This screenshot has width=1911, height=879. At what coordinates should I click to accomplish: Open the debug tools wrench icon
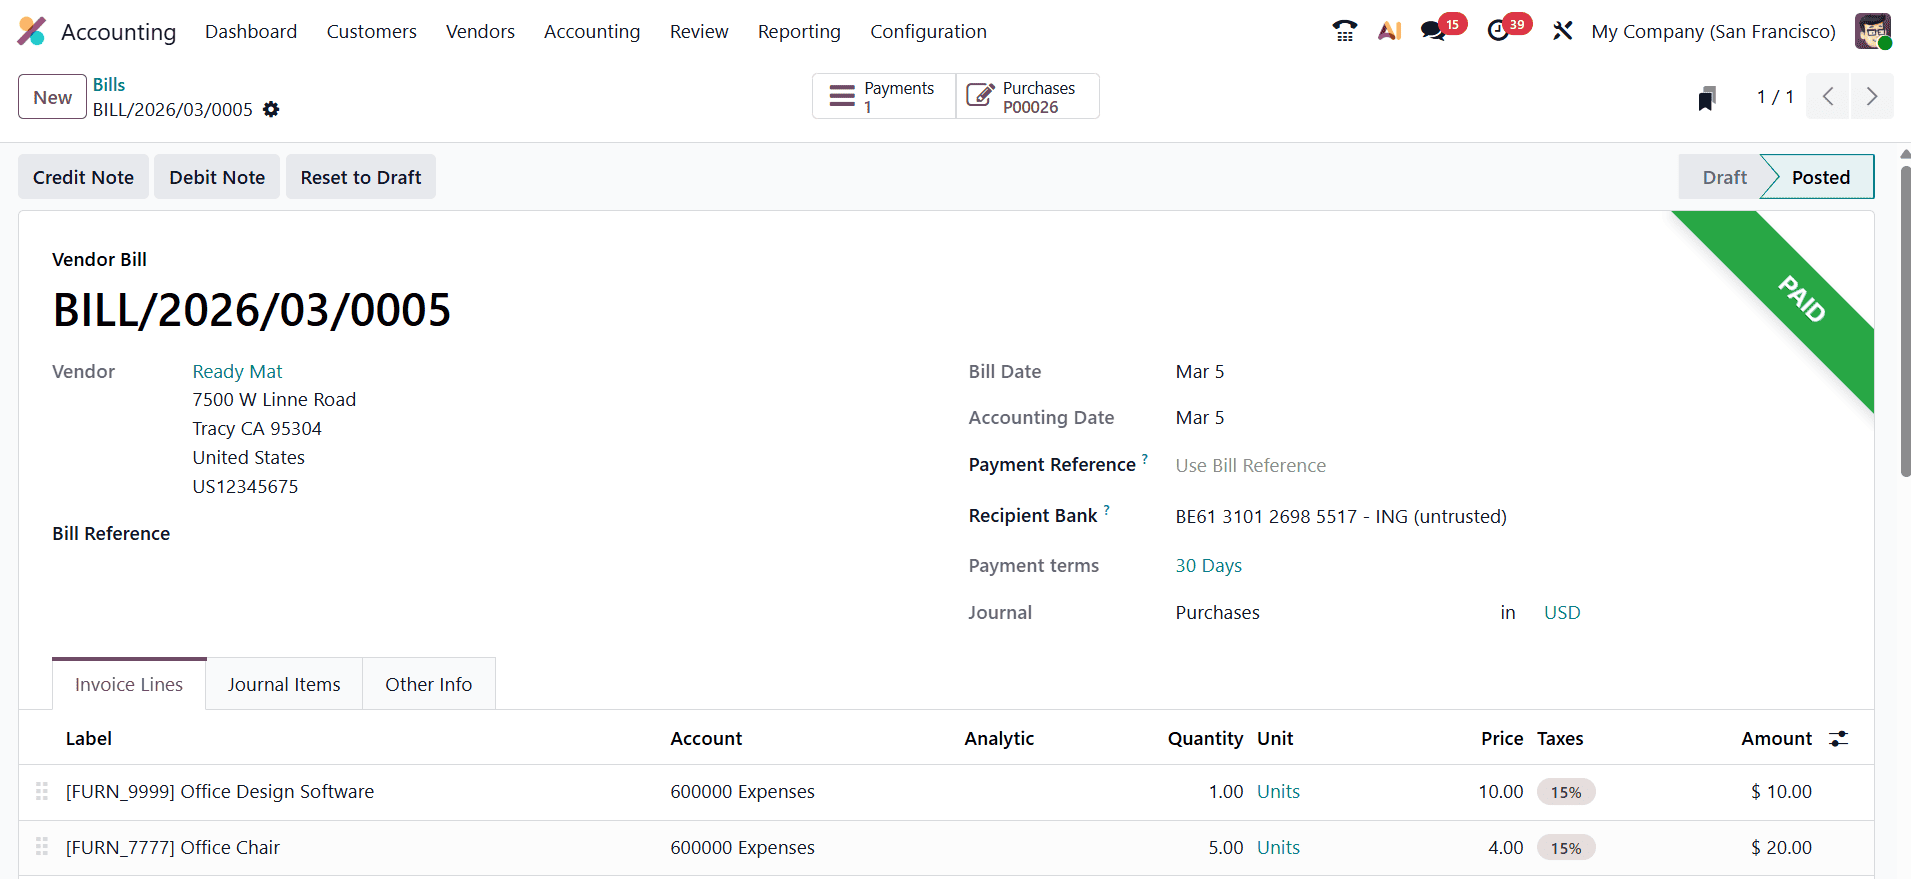[x=1562, y=31]
